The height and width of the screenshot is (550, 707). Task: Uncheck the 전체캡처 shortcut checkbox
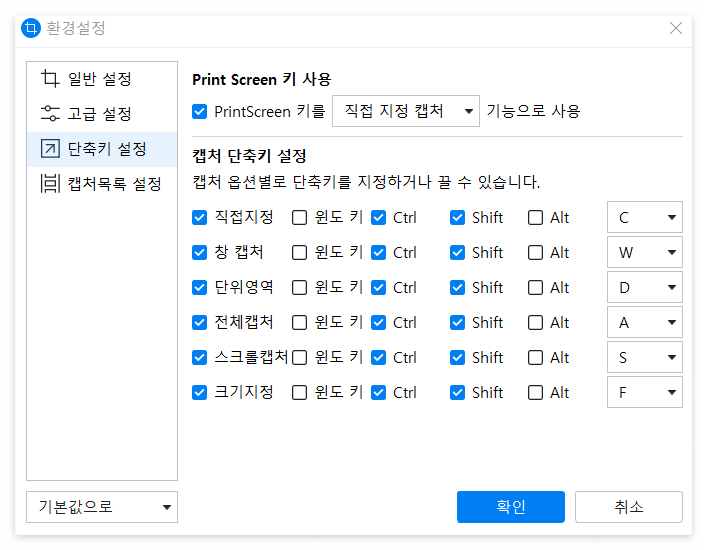[x=199, y=323]
